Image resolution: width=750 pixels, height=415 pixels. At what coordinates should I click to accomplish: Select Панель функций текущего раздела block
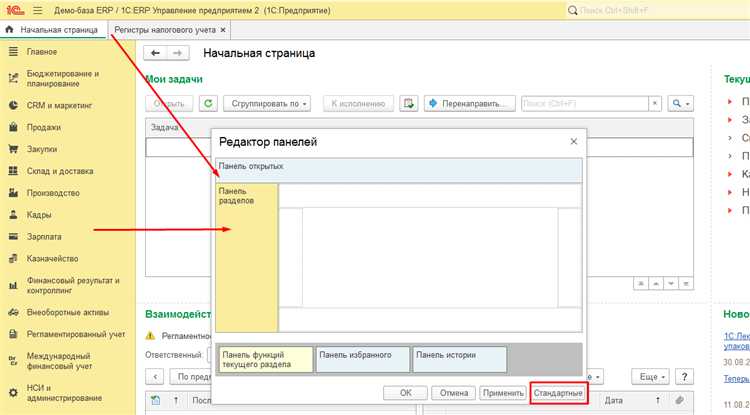(x=266, y=360)
